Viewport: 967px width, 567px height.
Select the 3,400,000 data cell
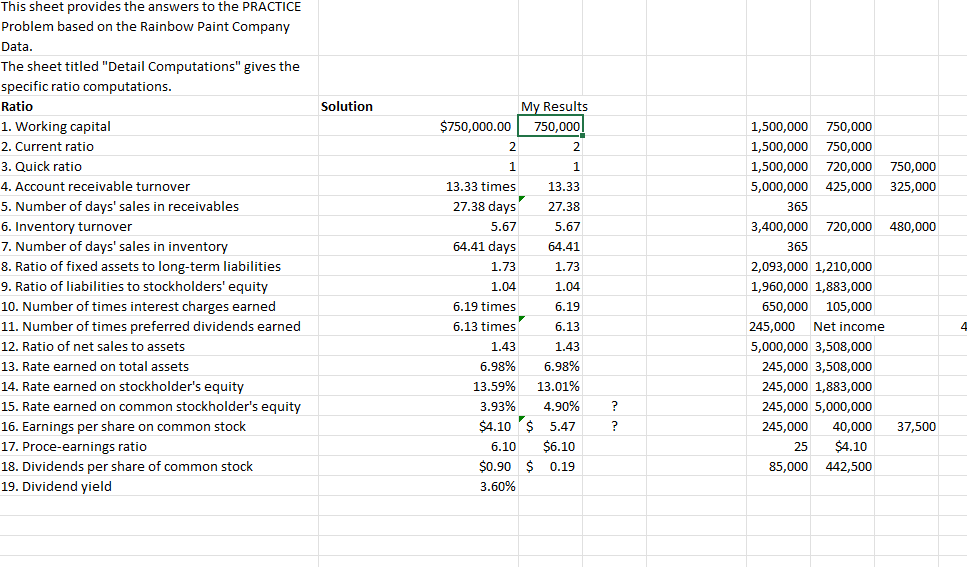point(778,226)
